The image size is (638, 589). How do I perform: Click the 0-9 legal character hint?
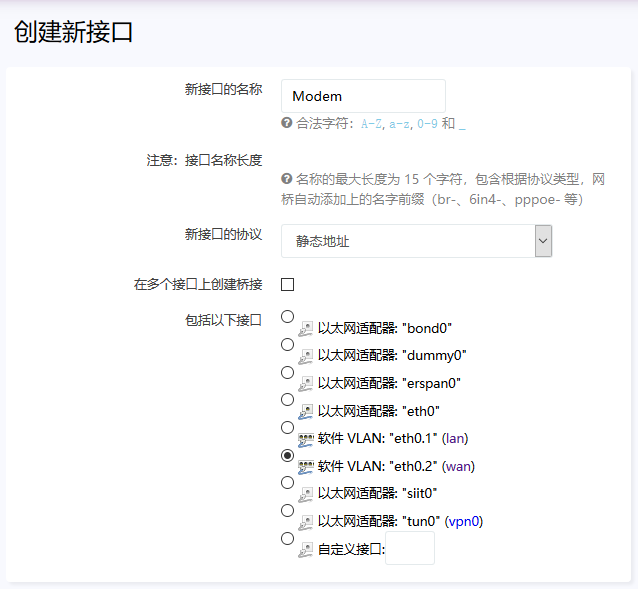coord(427,123)
